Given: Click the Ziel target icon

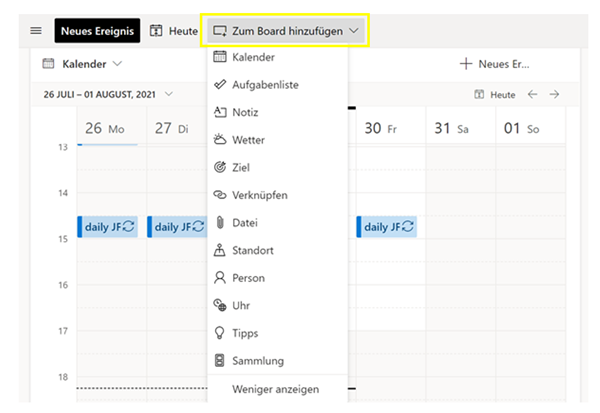Looking at the screenshot, I should (x=221, y=167).
